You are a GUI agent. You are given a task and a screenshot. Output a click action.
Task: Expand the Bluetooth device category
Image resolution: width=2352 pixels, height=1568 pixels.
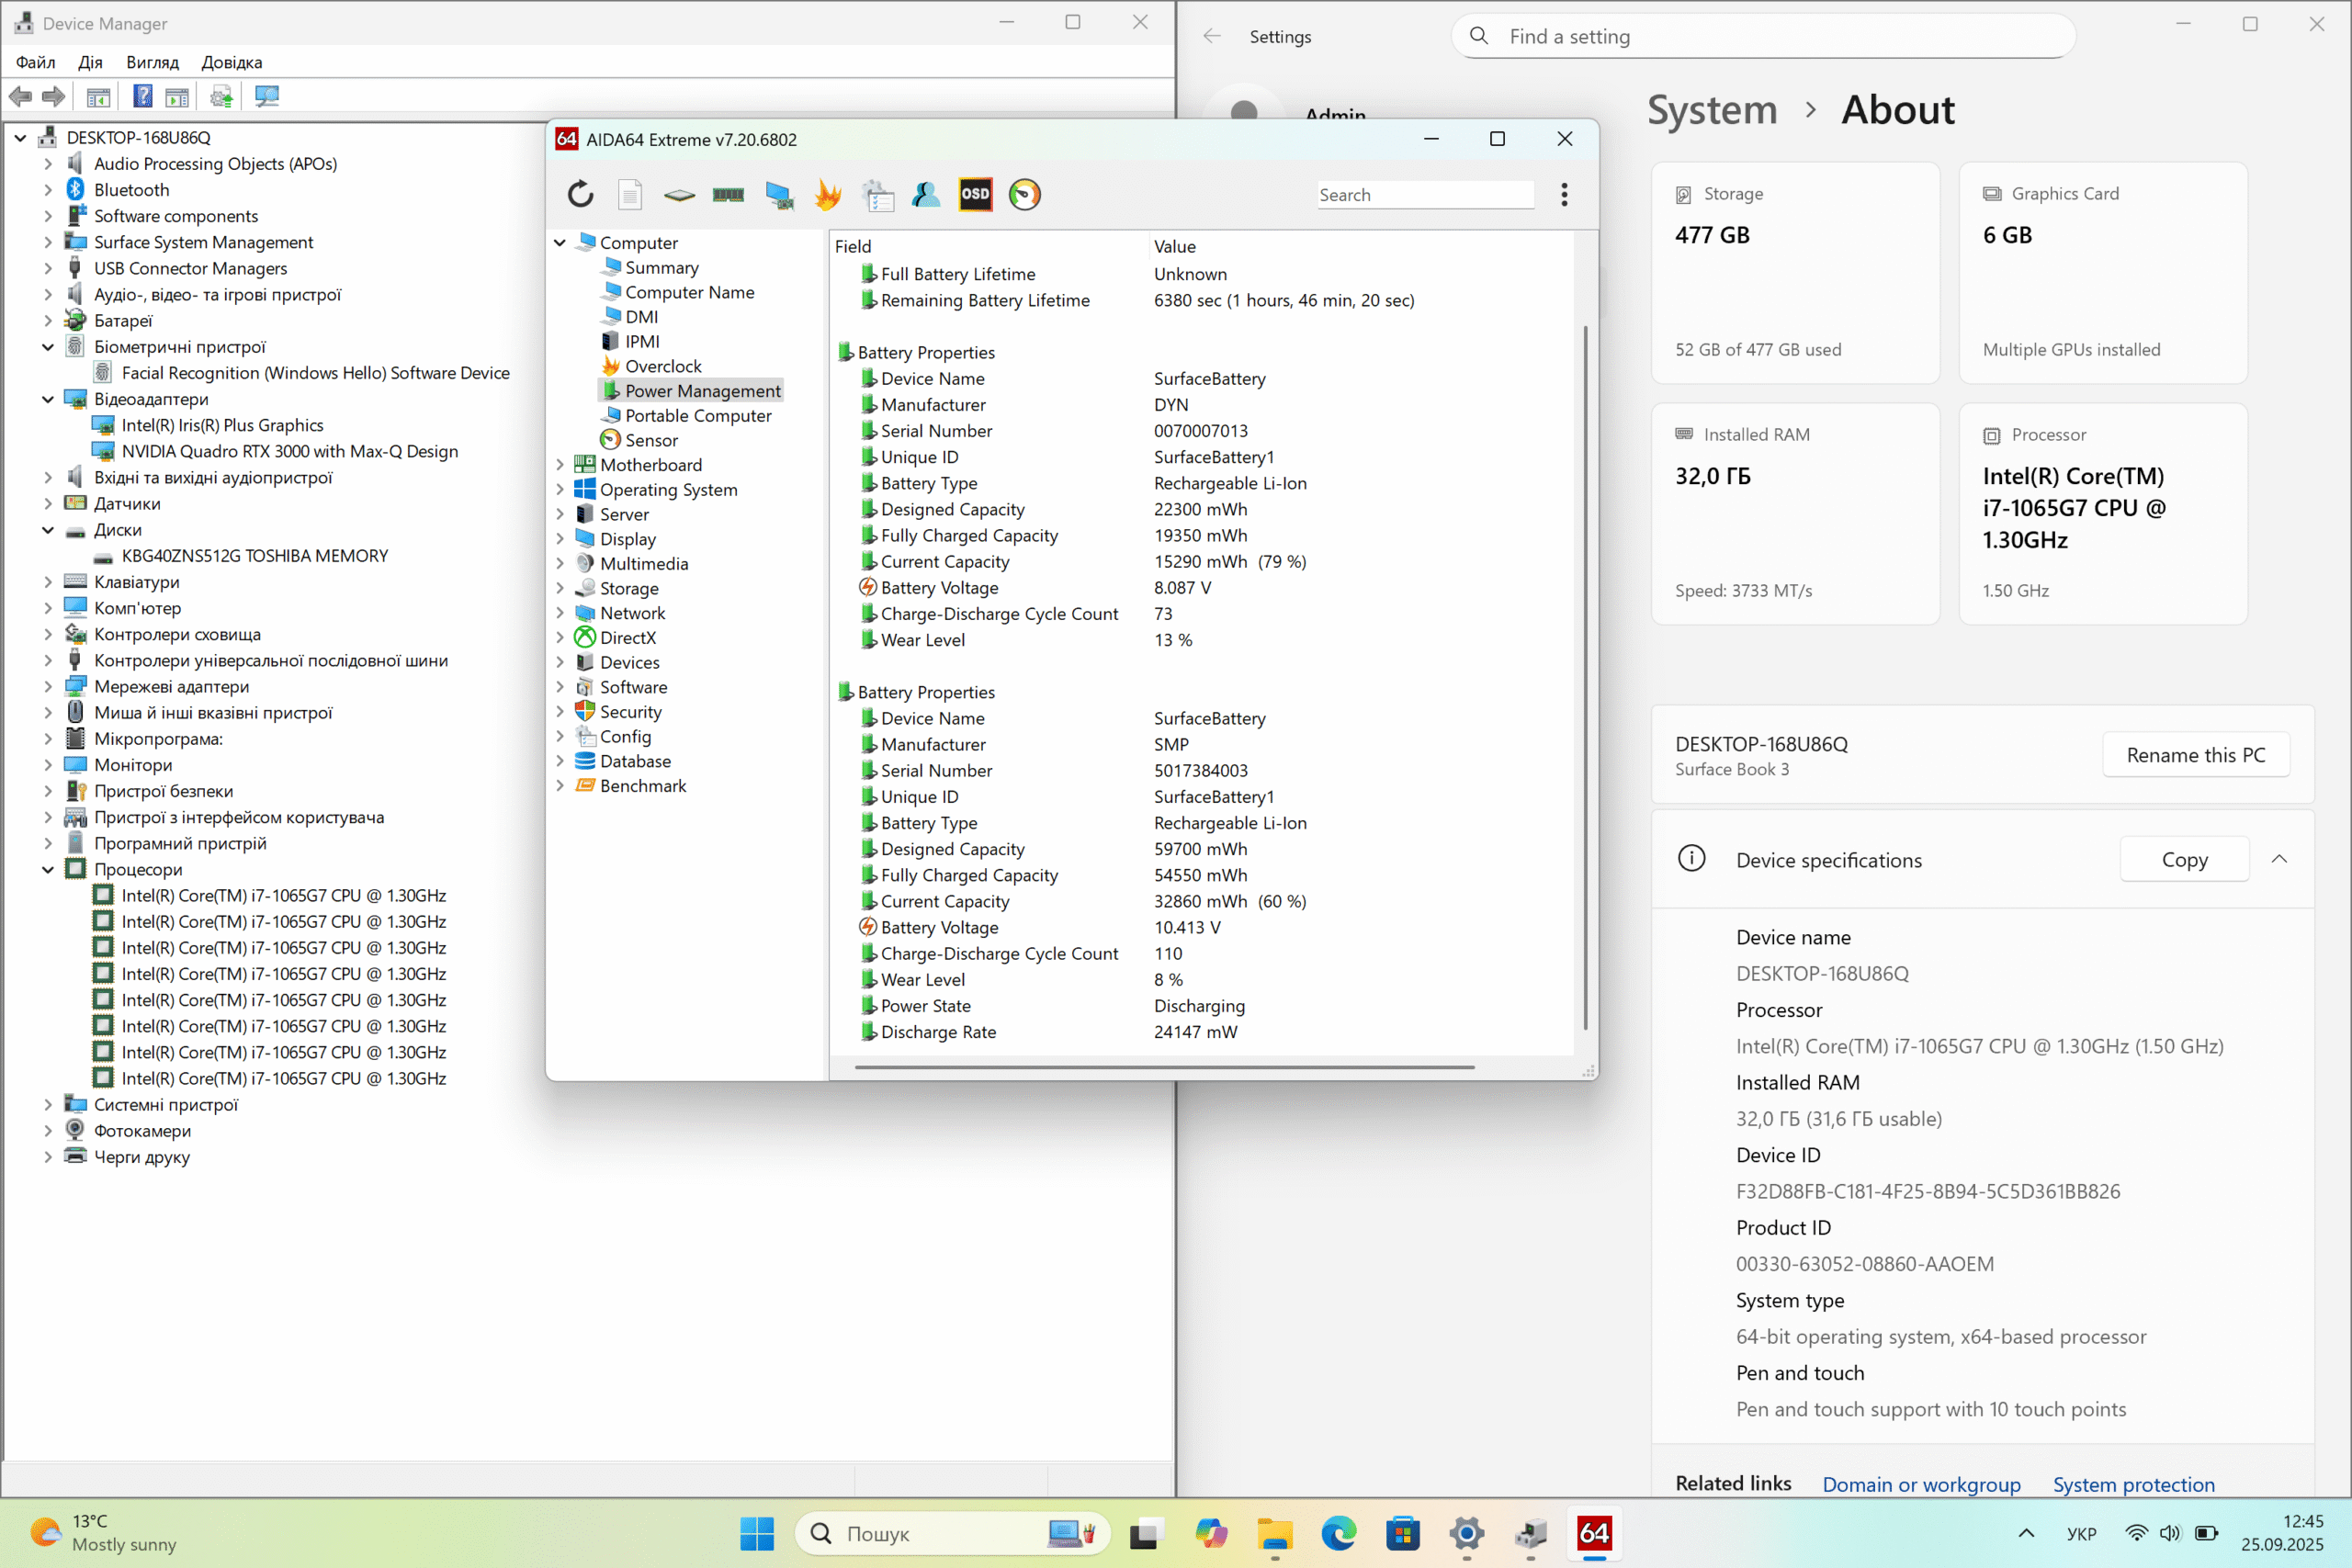[x=47, y=190]
